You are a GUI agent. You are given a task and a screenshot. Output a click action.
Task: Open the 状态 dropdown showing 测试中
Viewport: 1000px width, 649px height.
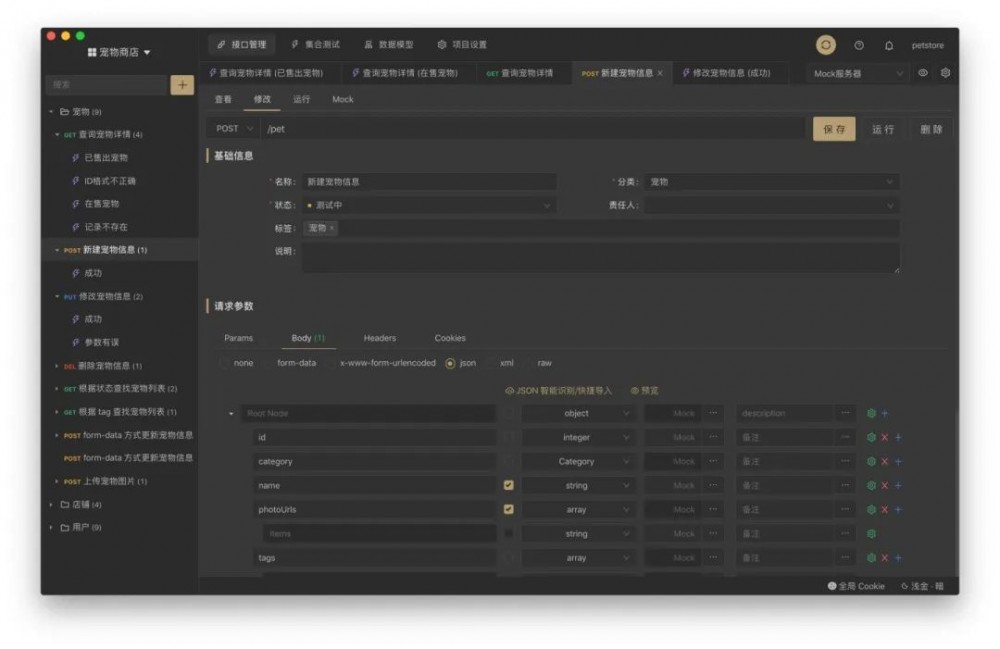coord(430,203)
